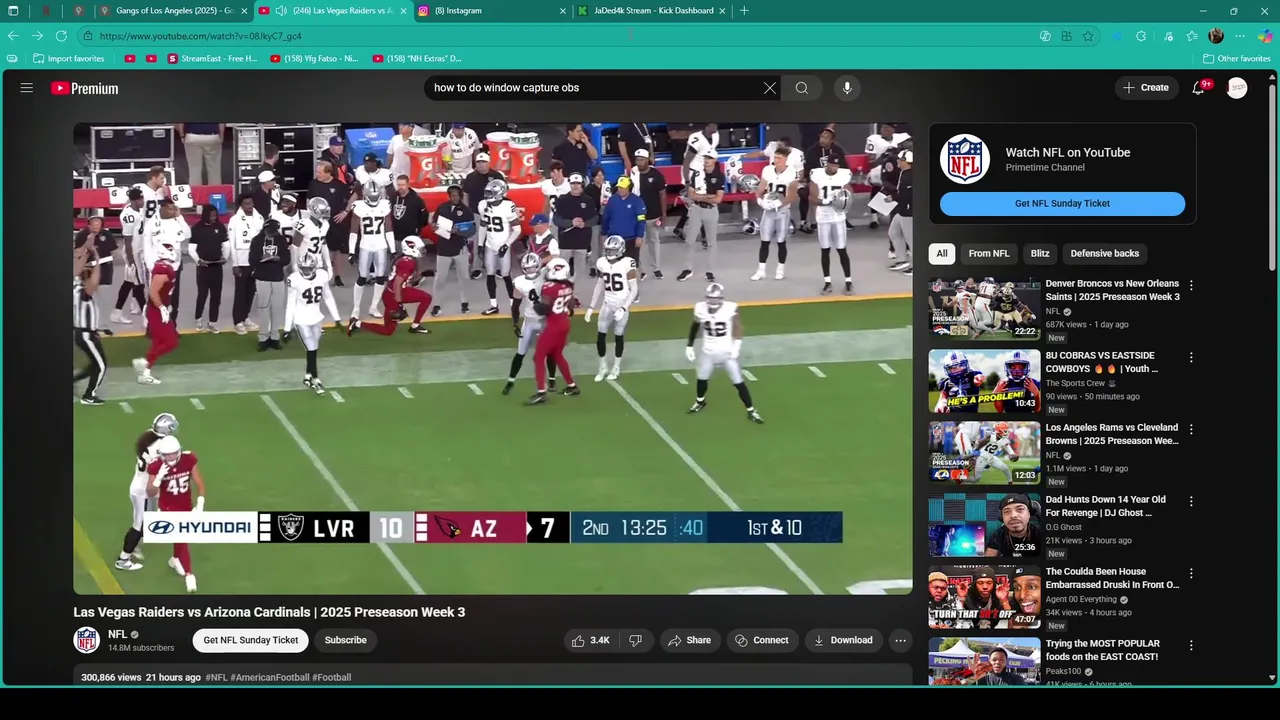Open a new browser tab
The height and width of the screenshot is (720, 1280).
744,11
